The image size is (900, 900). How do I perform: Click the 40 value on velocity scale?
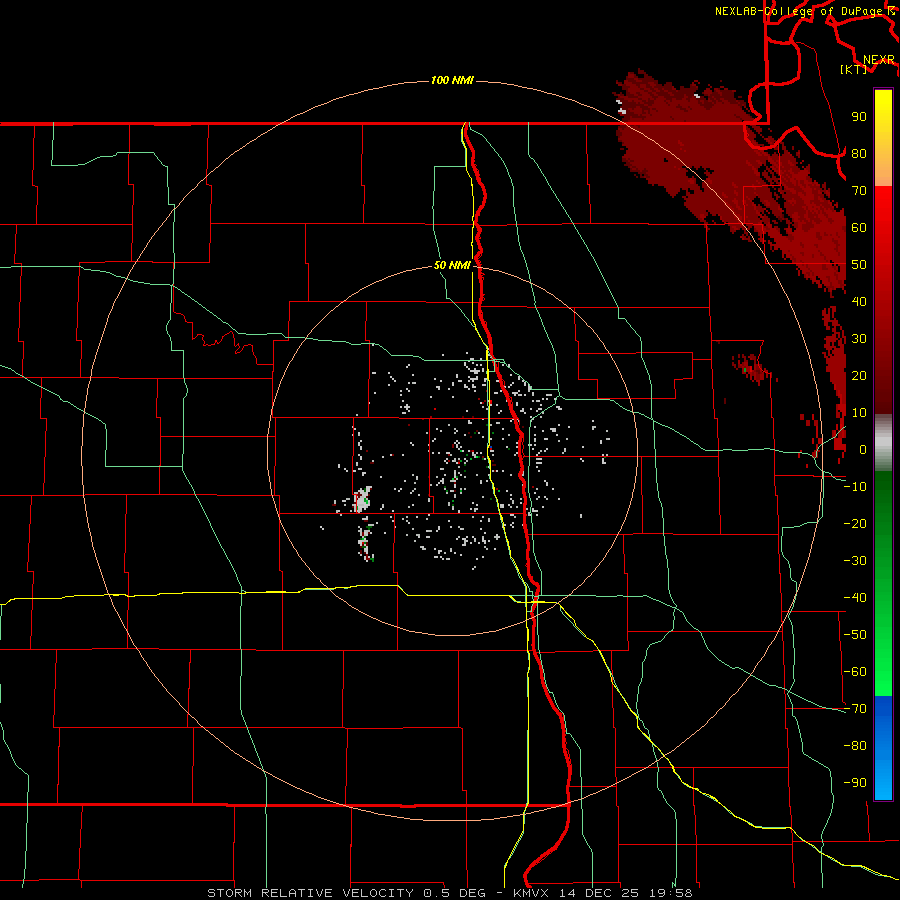859,301
